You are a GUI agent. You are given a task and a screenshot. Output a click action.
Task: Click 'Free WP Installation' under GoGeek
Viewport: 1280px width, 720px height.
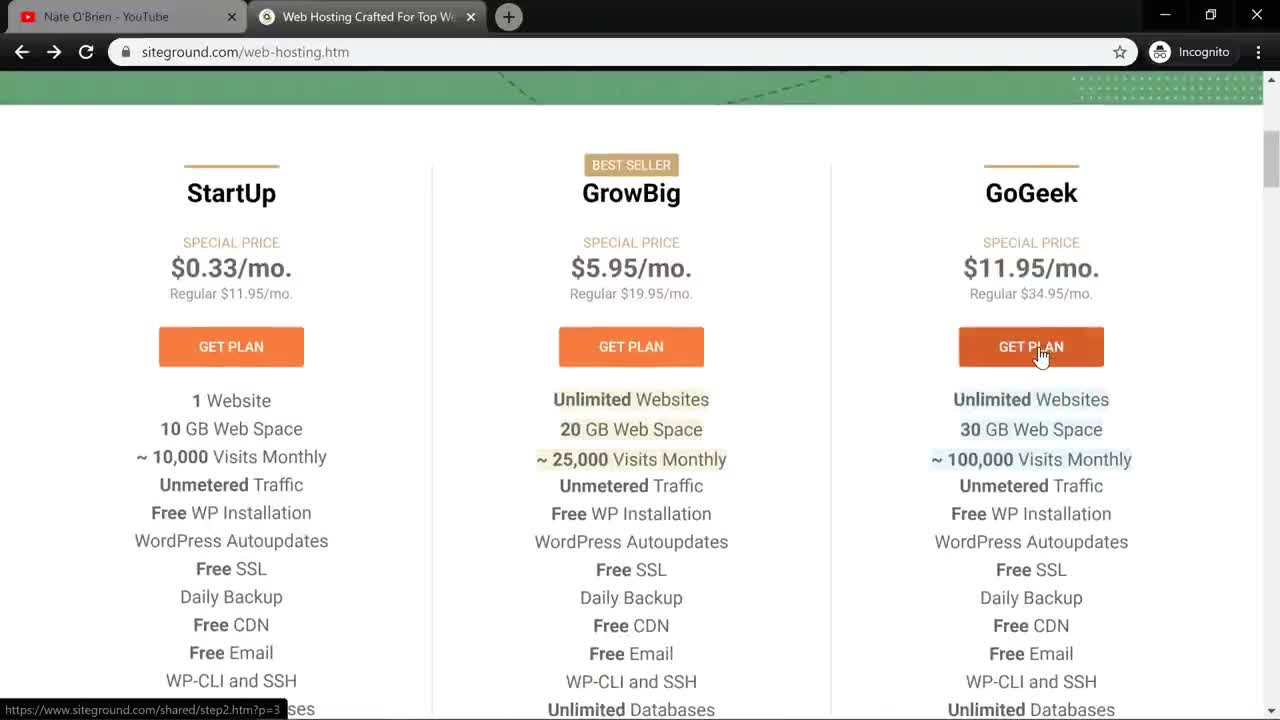coord(1031,514)
